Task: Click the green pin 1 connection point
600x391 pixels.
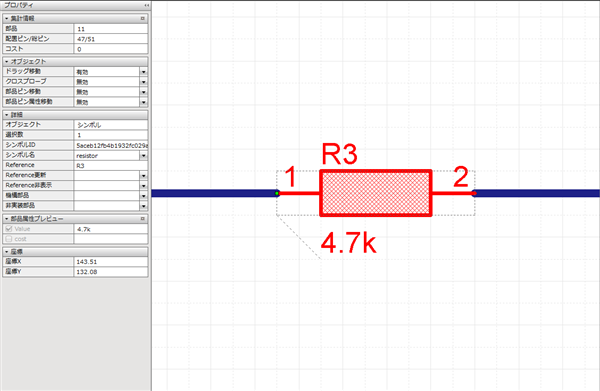Action: click(x=277, y=194)
